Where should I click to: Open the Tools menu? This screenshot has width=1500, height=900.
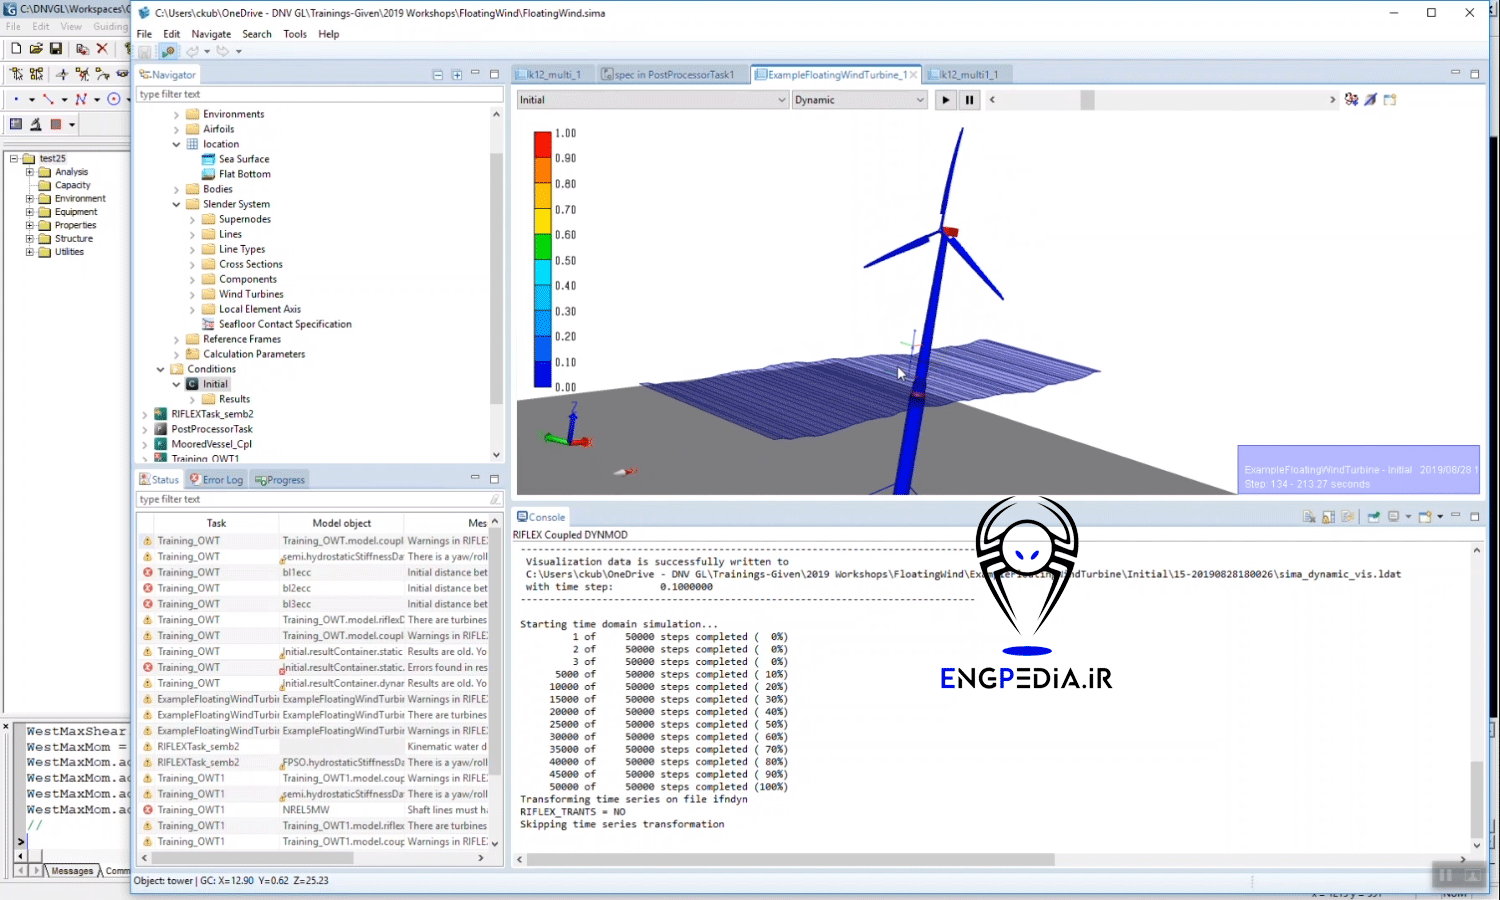(x=295, y=34)
